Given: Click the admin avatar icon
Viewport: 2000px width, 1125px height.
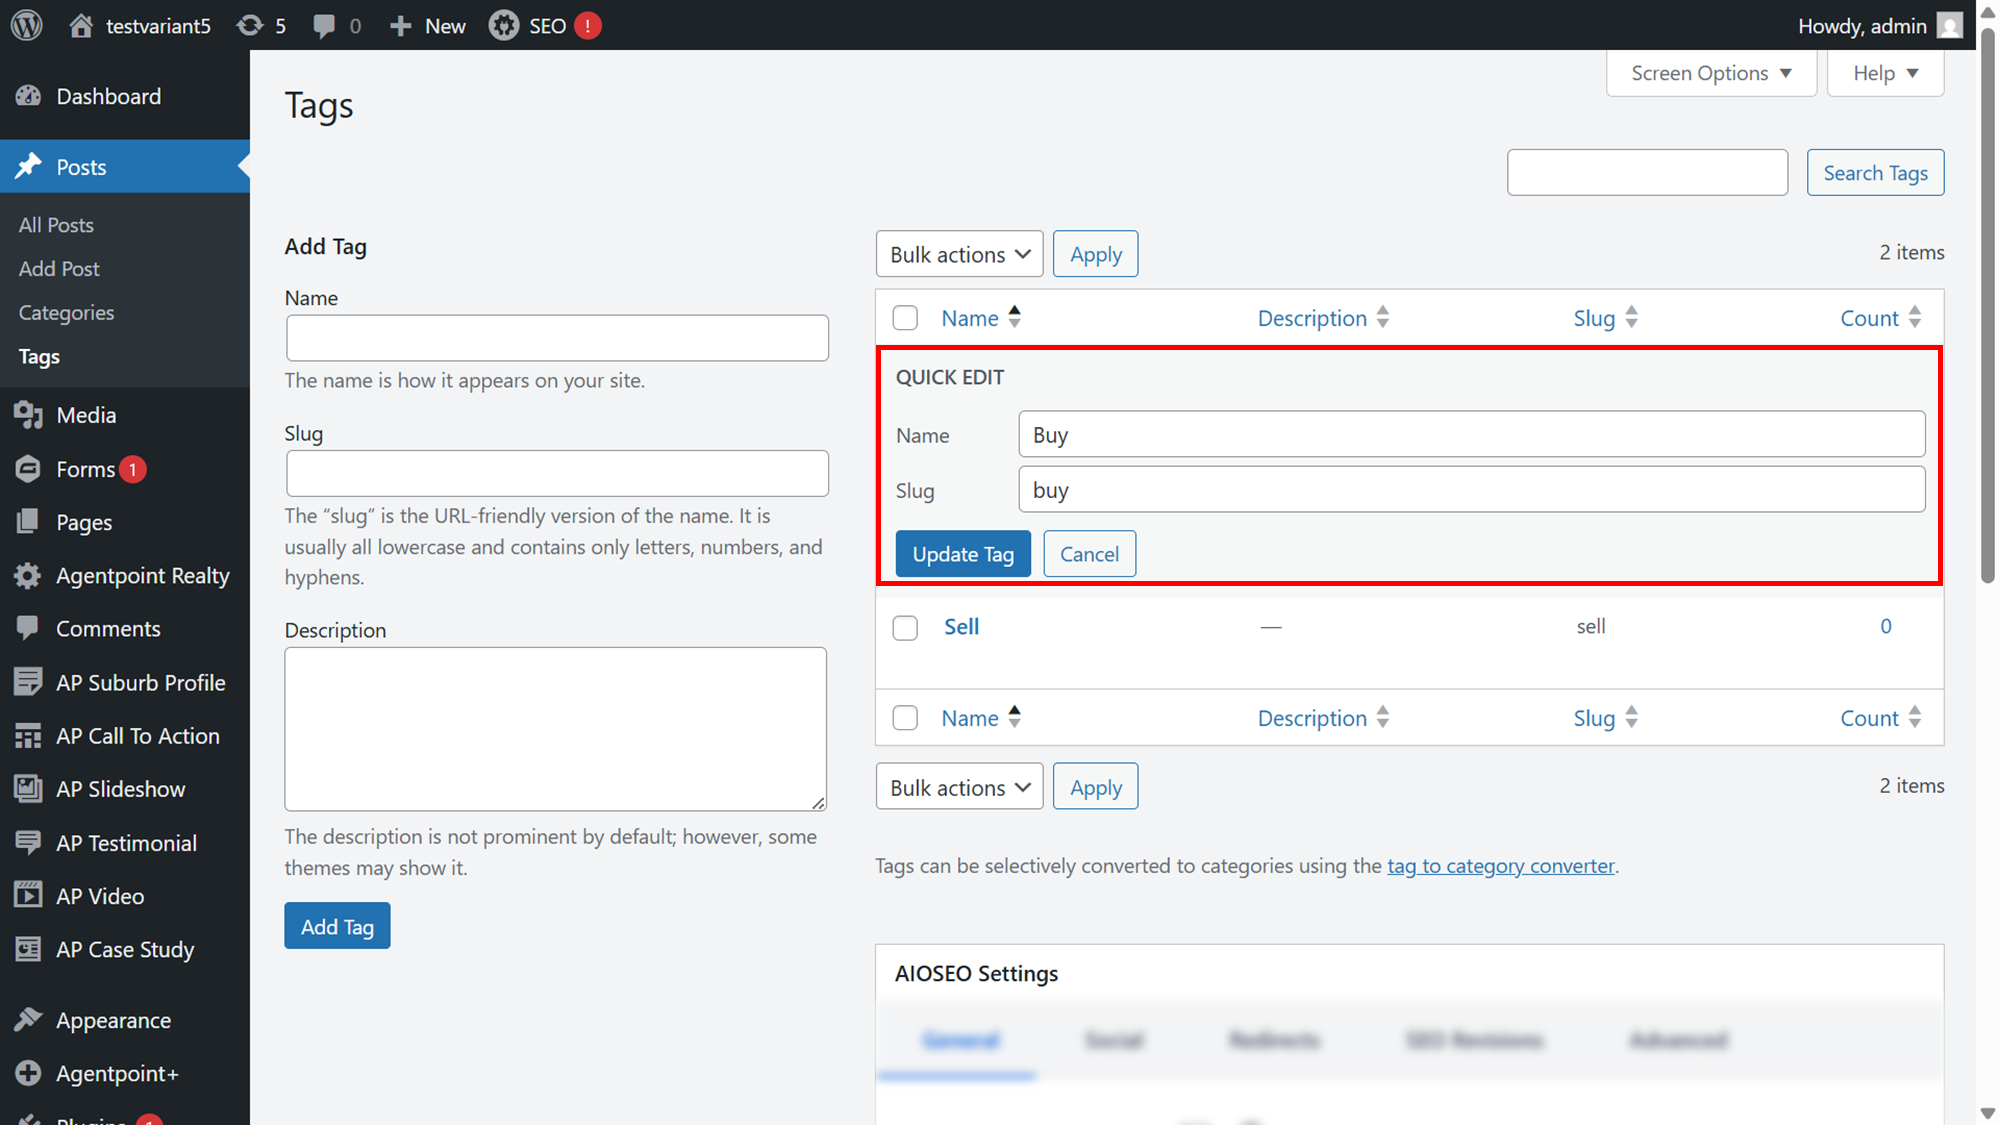Looking at the screenshot, I should 1949,25.
